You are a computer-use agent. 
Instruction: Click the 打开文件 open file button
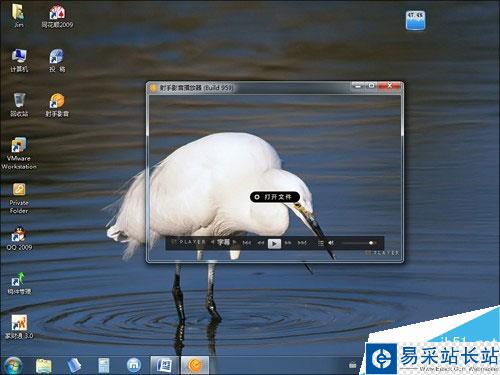(275, 197)
